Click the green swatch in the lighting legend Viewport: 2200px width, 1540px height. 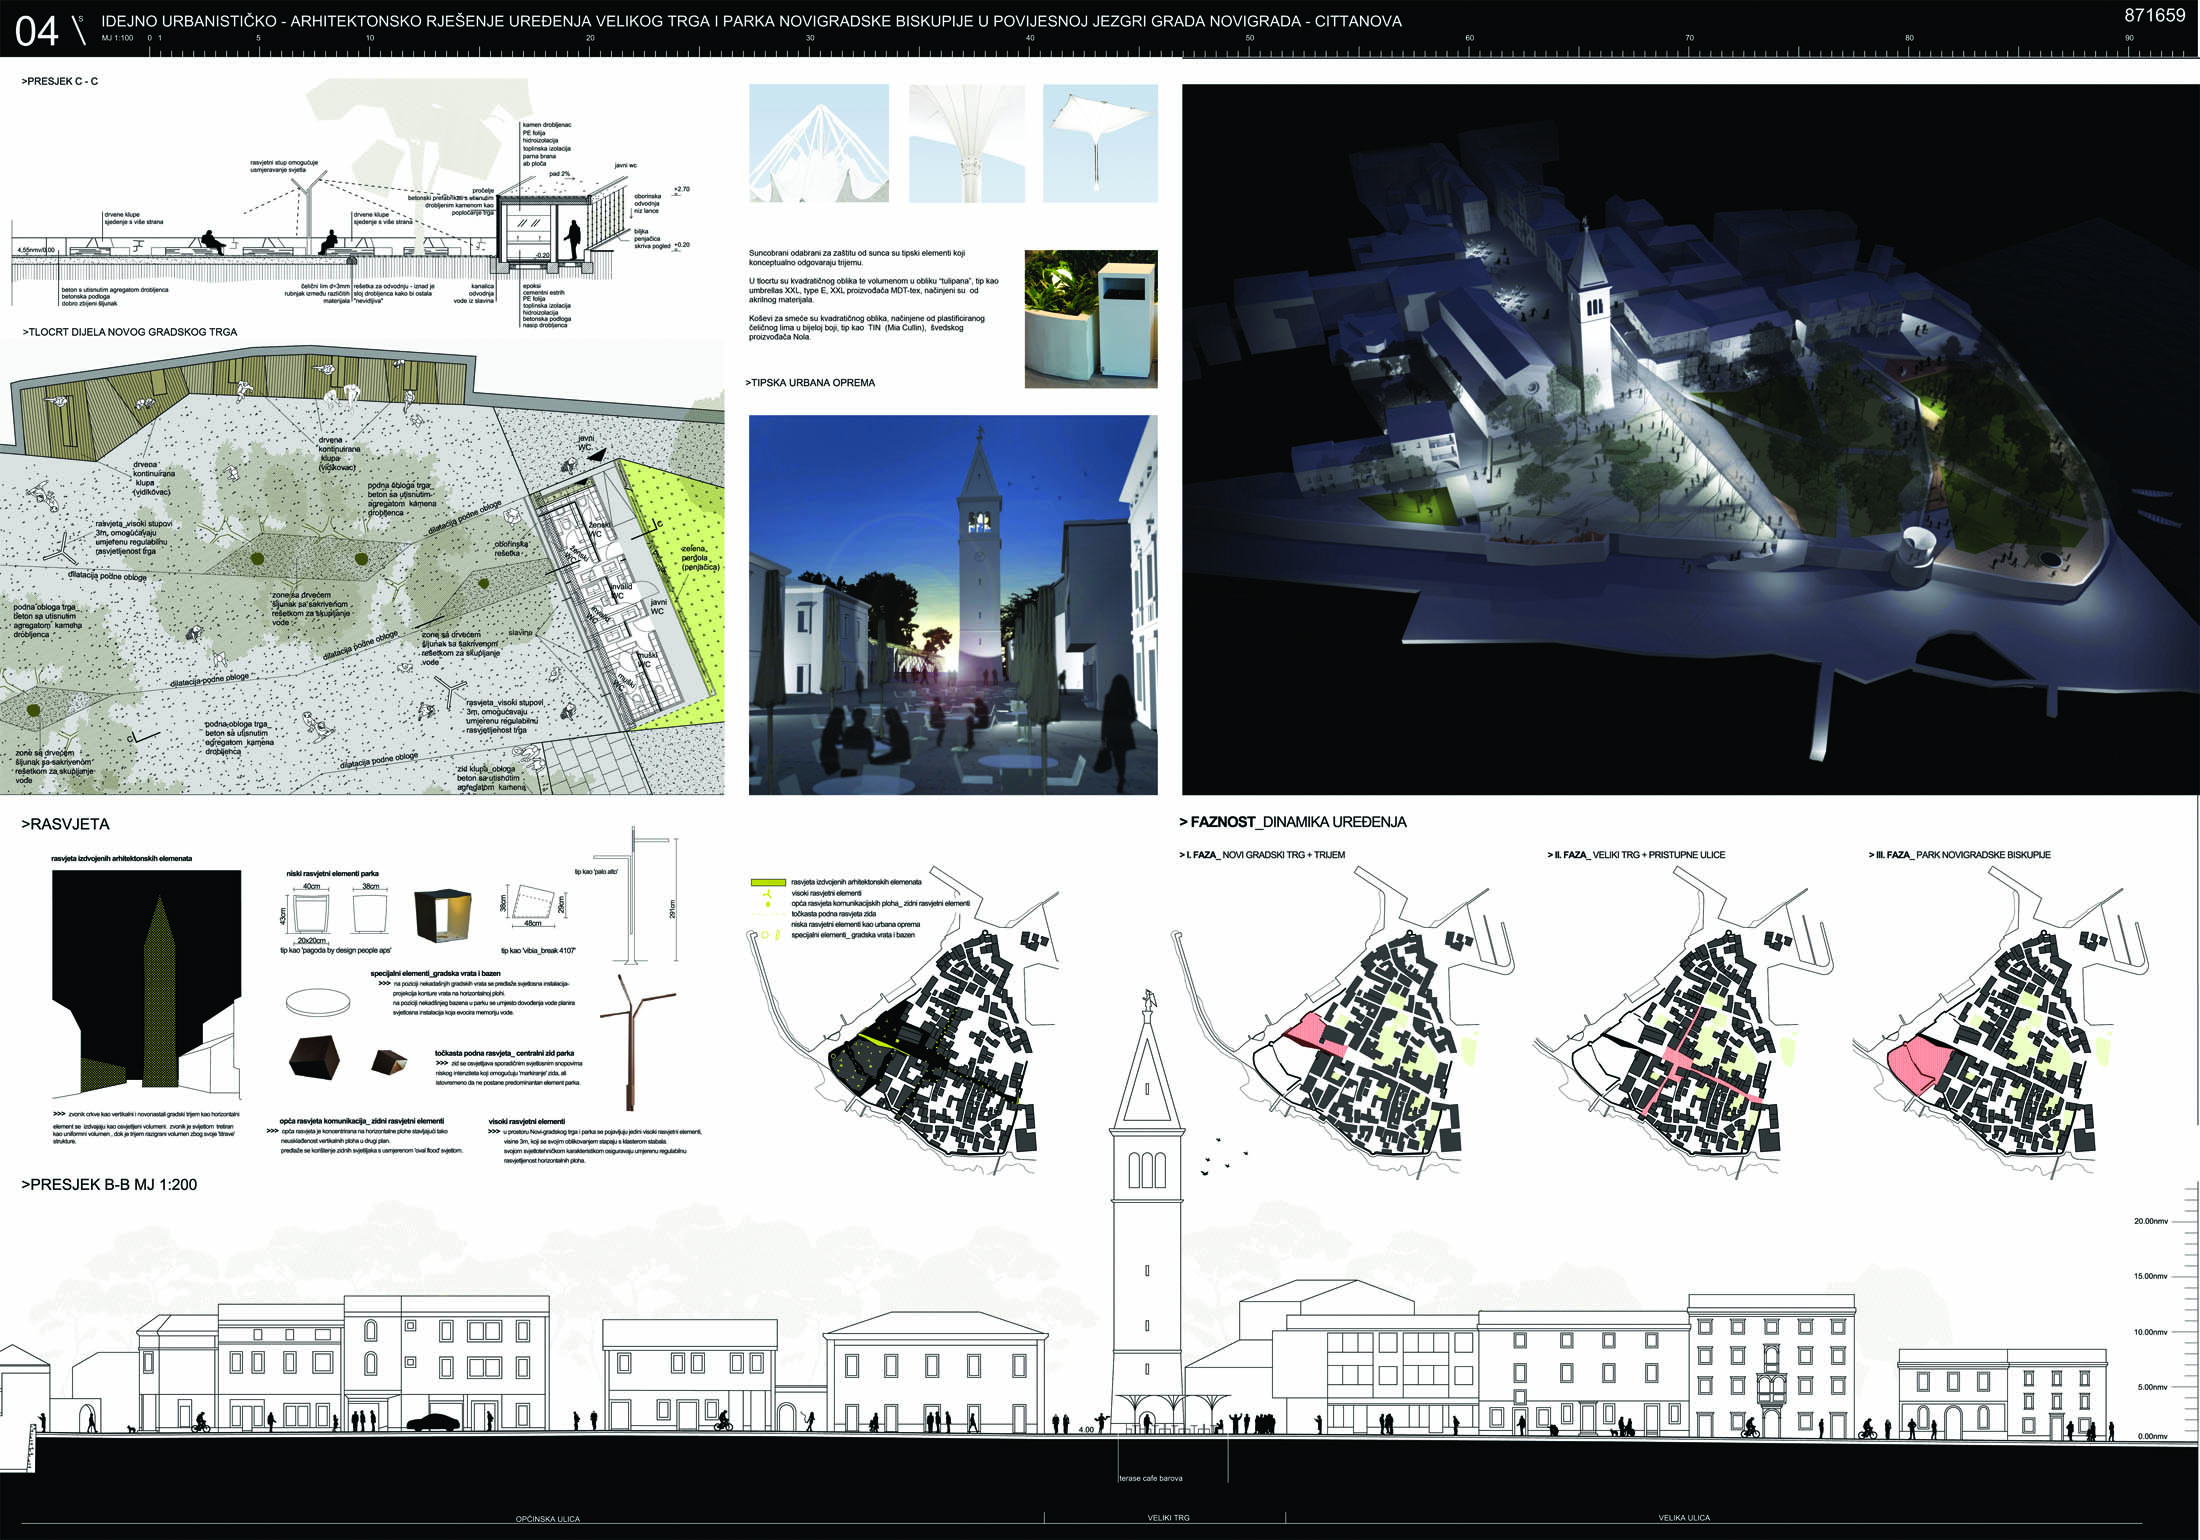(x=767, y=882)
